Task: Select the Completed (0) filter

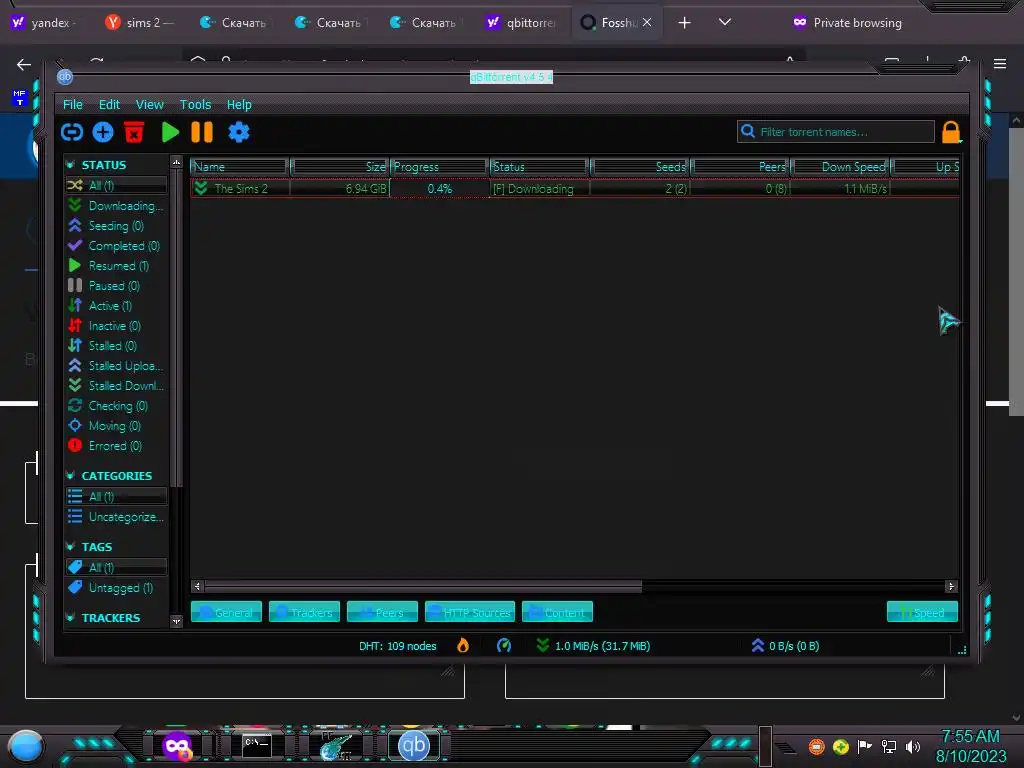Action: click(x=116, y=246)
